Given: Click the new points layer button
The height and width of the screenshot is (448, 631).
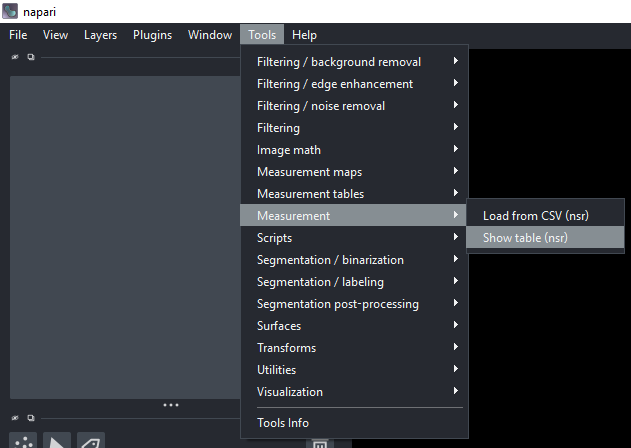Looking at the screenshot, I should (x=23, y=441).
